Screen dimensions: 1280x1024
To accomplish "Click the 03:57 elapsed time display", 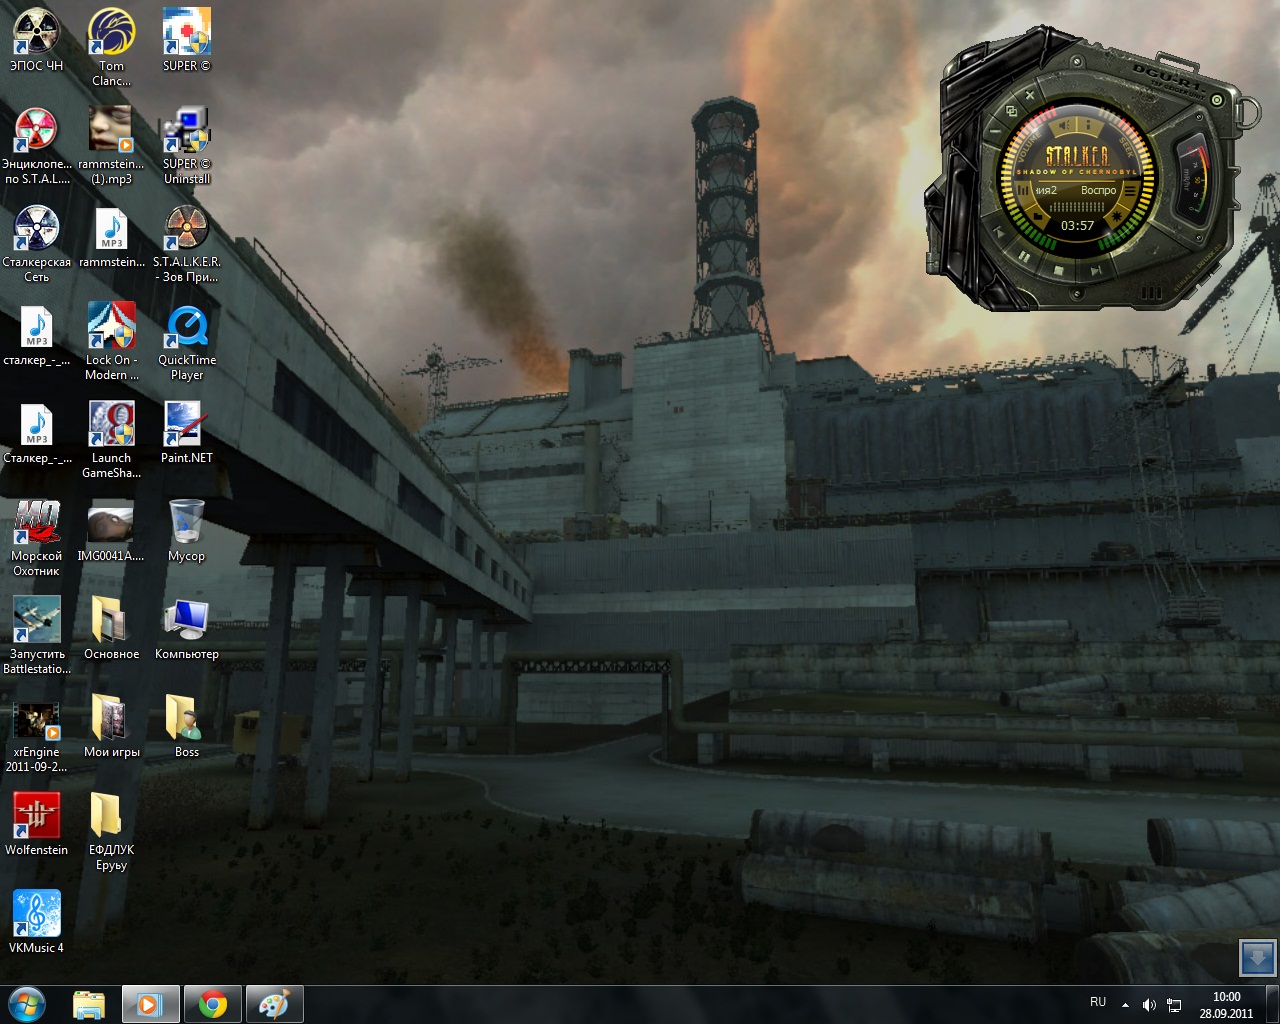I will [1078, 226].
